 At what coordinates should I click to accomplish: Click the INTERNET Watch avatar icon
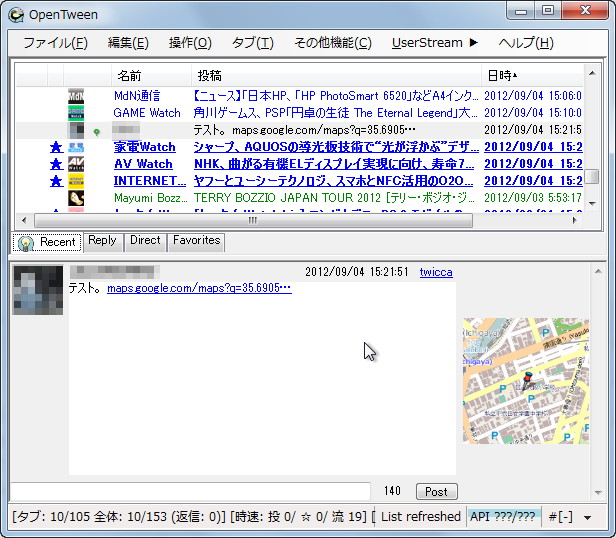[76, 181]
